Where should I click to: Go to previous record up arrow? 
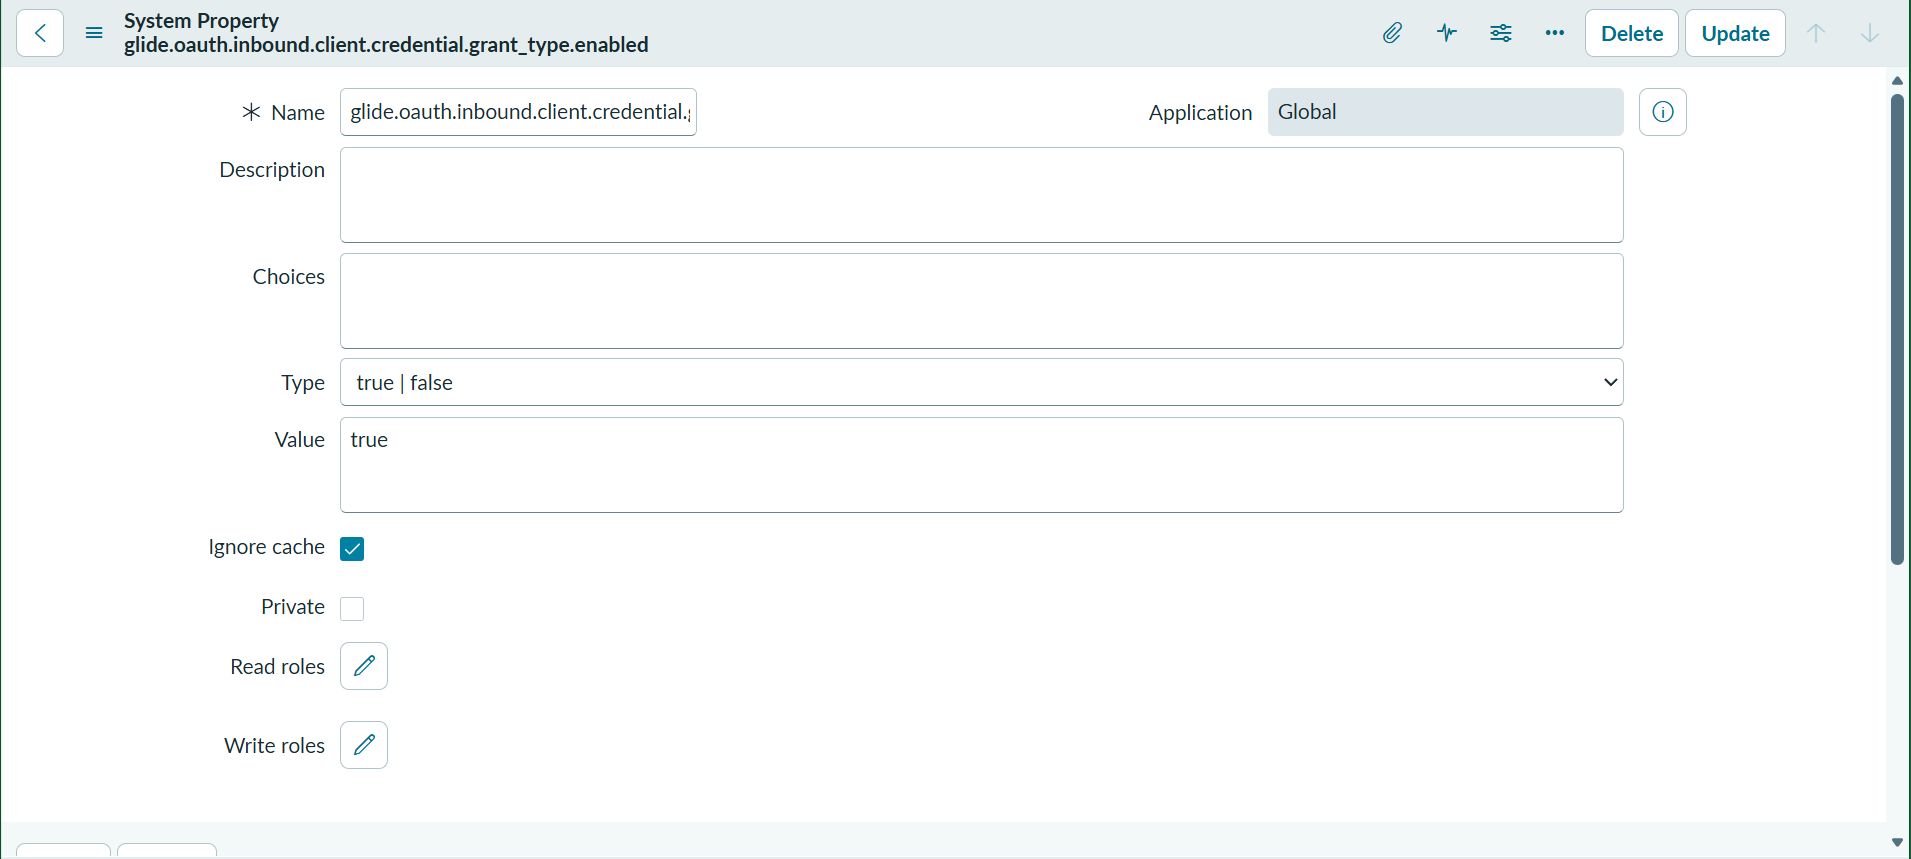click(1816, 33)
